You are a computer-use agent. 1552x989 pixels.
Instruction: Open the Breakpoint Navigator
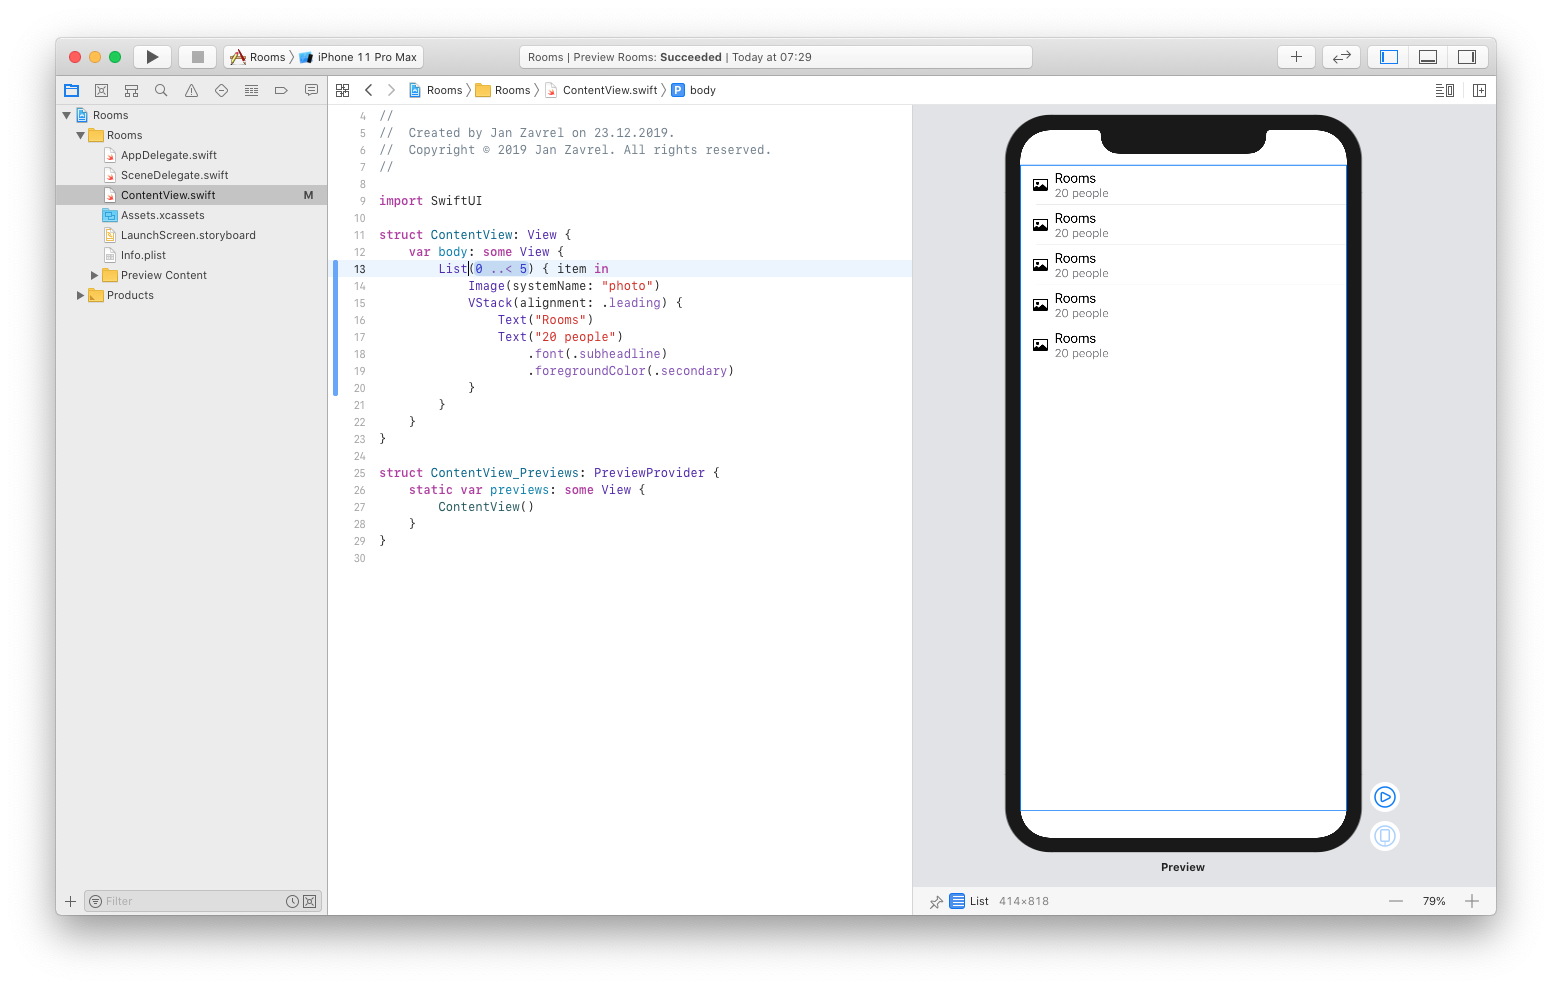281,90
